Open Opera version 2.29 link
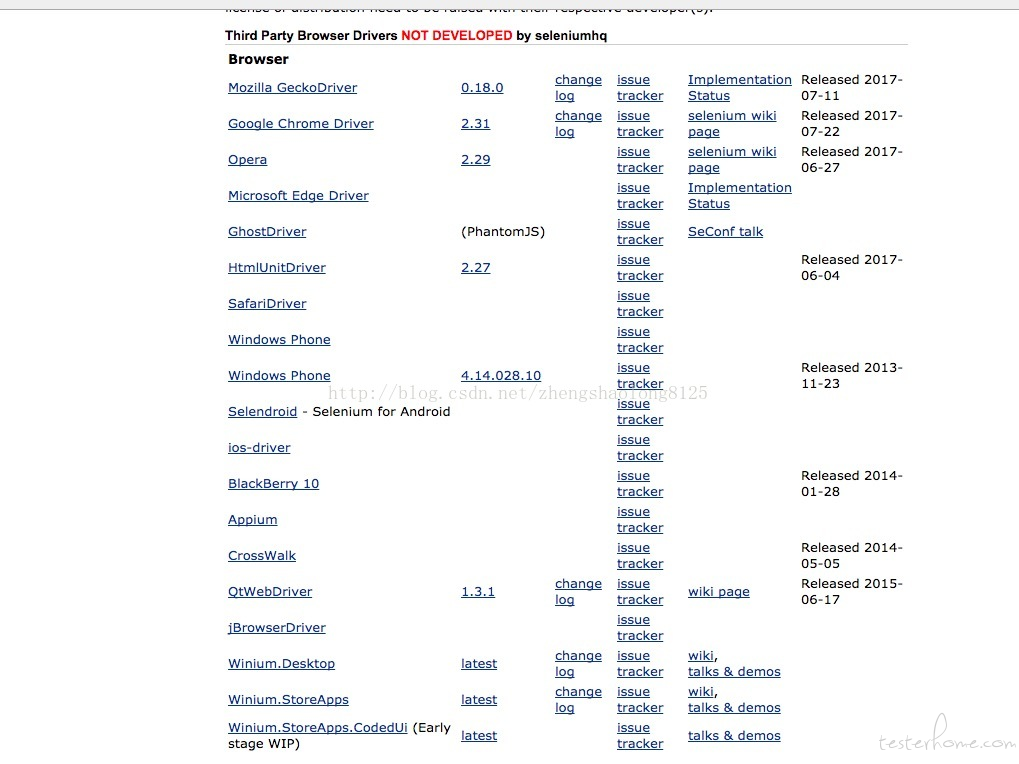Viewport: 1019px width, 764px height. [x=476, y=160]
